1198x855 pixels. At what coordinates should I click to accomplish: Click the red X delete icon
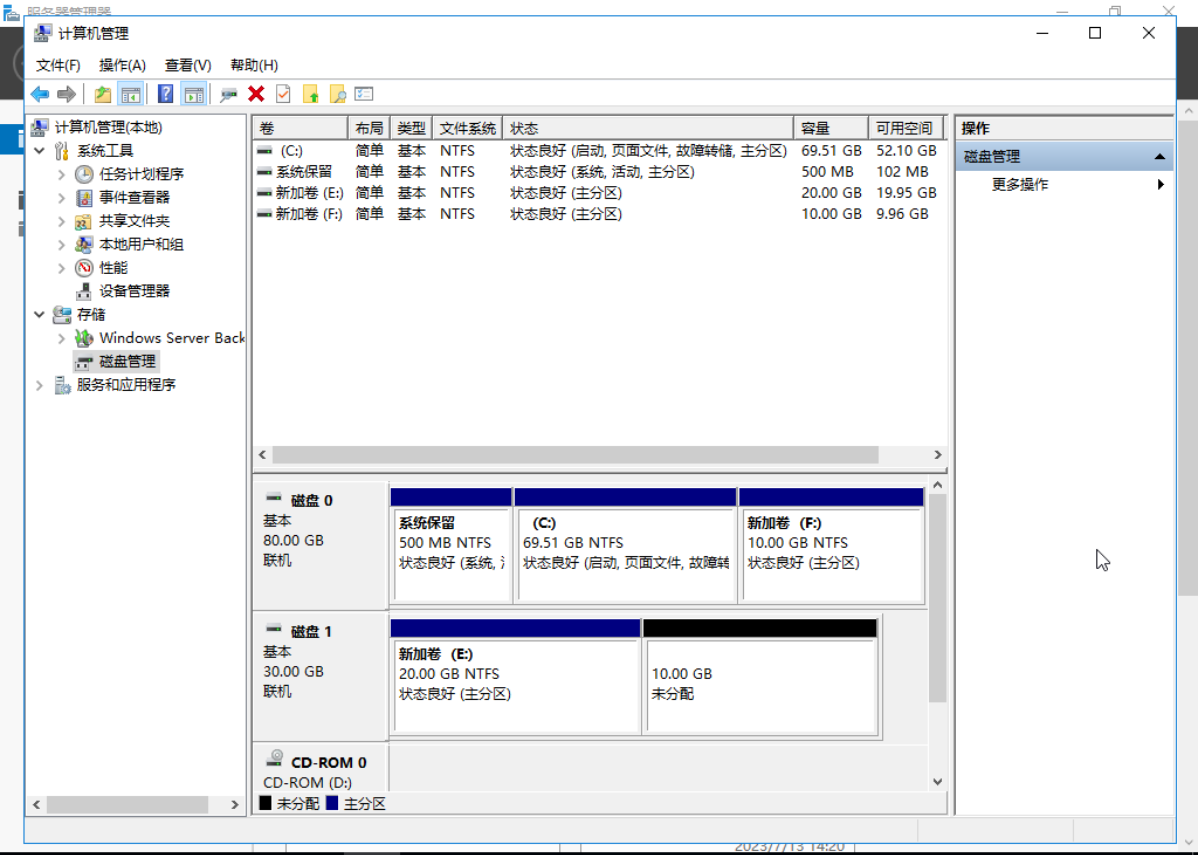pos(256,94)
